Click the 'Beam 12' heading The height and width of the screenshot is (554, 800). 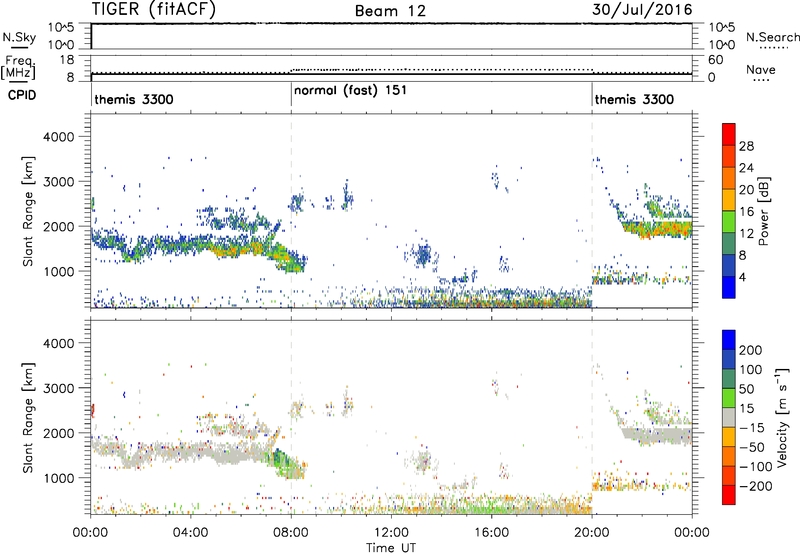point(390,11)
